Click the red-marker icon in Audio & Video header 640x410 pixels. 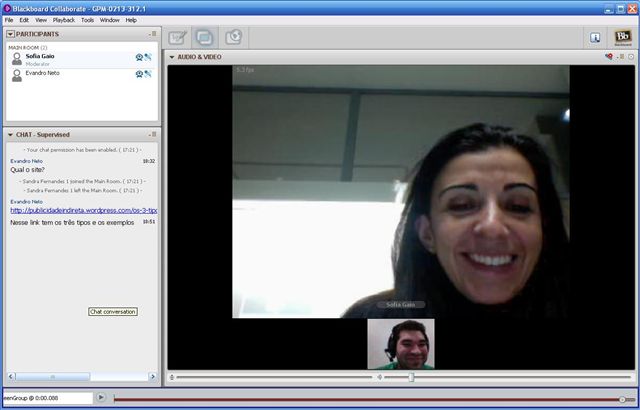609,57
